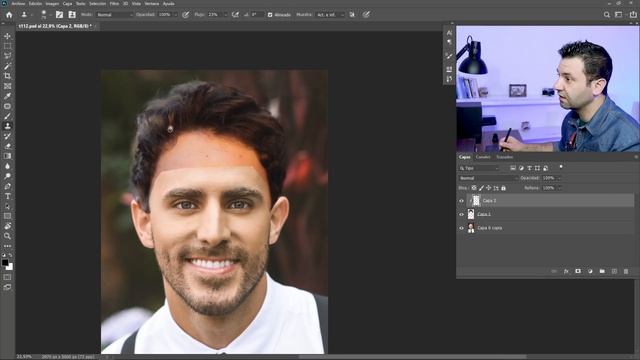Select the Eyedropper tool

coord(7,96)
